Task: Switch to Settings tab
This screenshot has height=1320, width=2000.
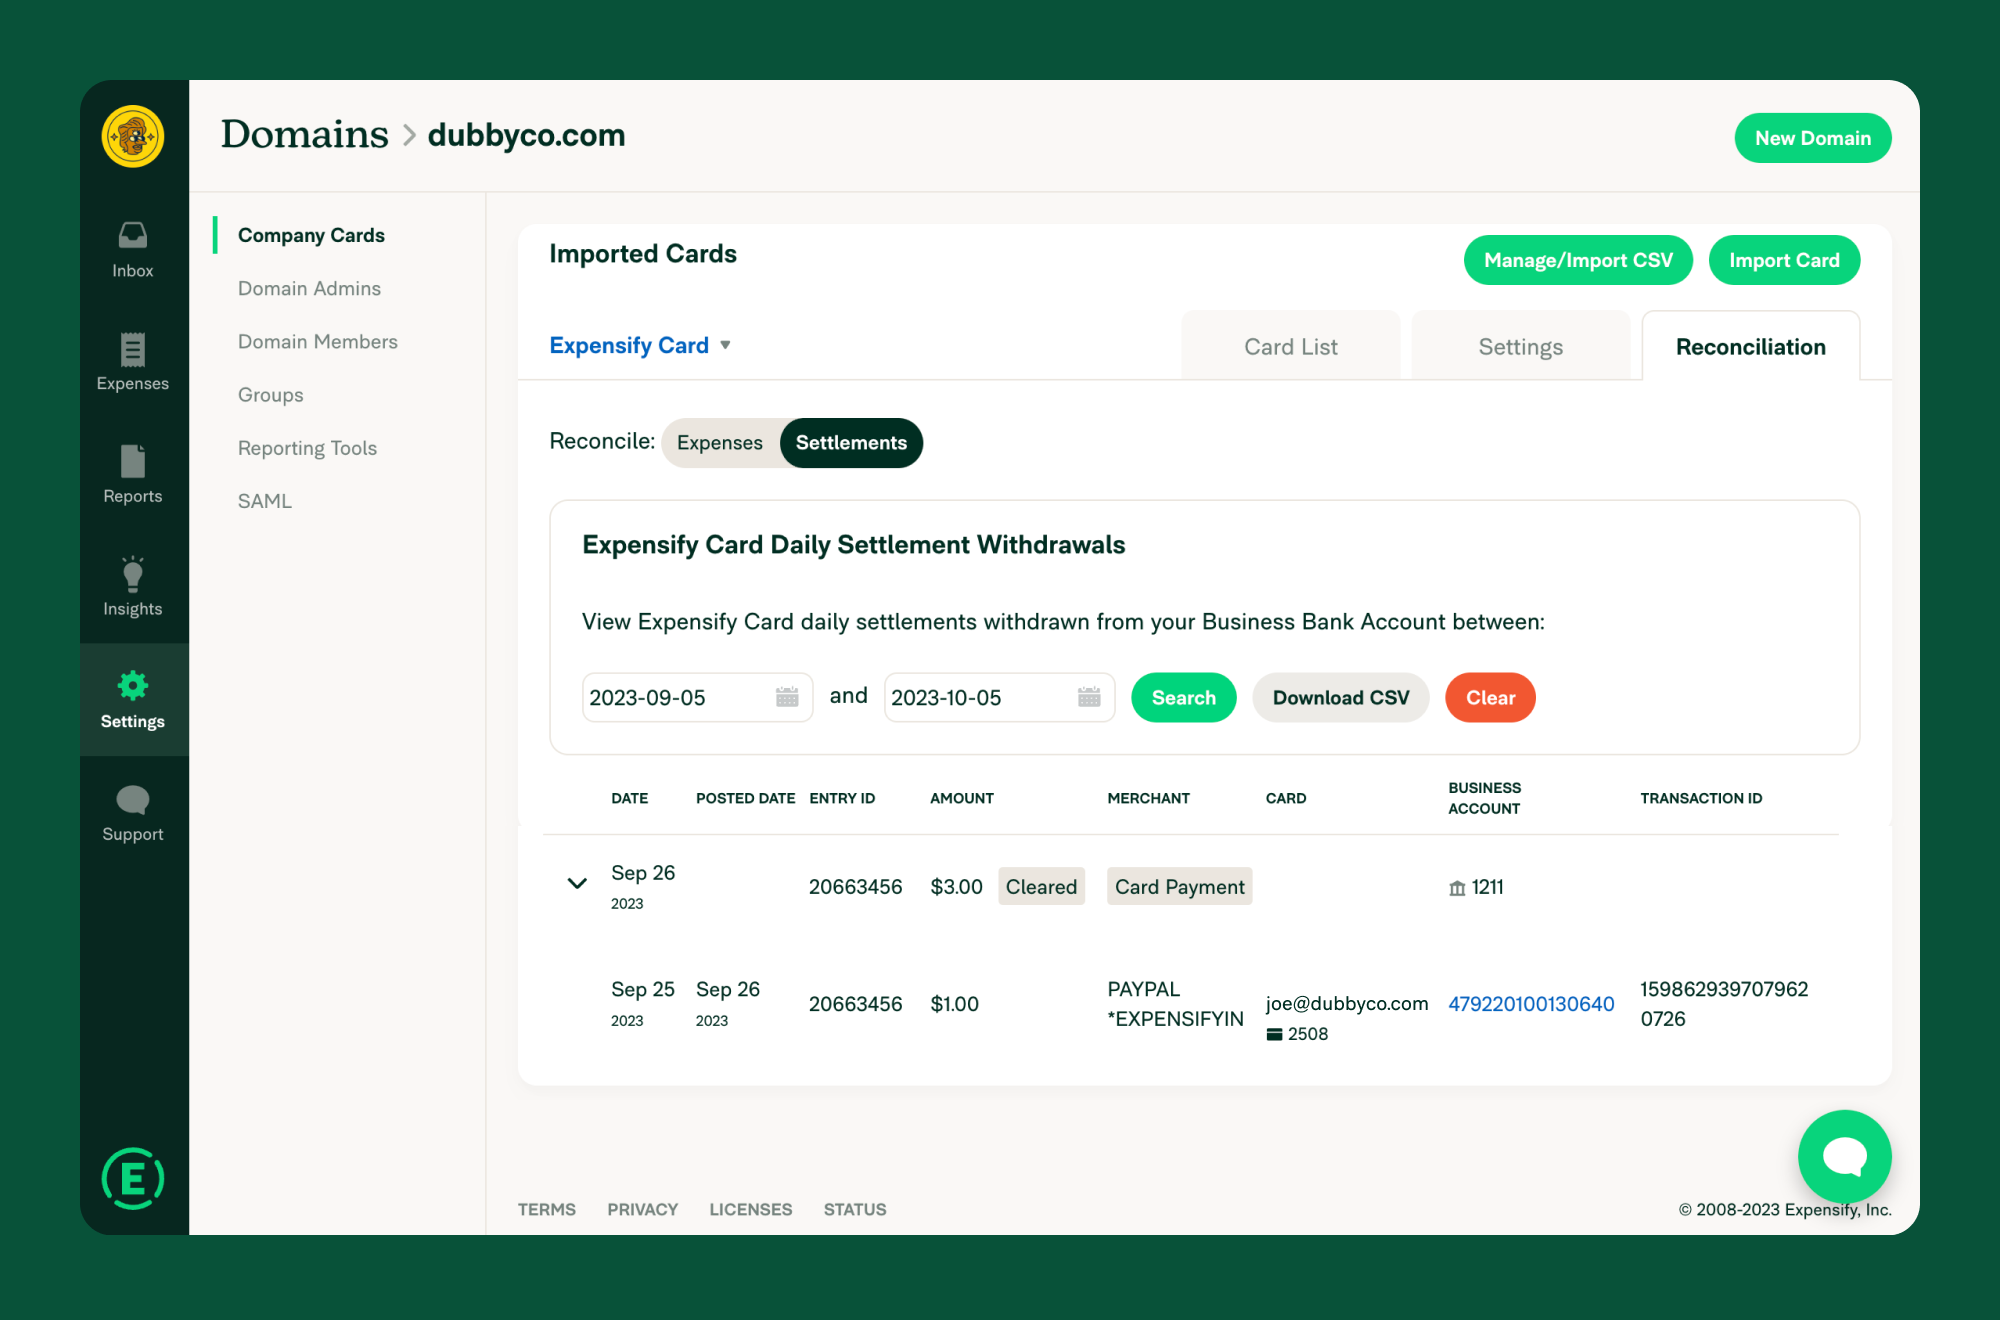Action: coord(1521,345)
